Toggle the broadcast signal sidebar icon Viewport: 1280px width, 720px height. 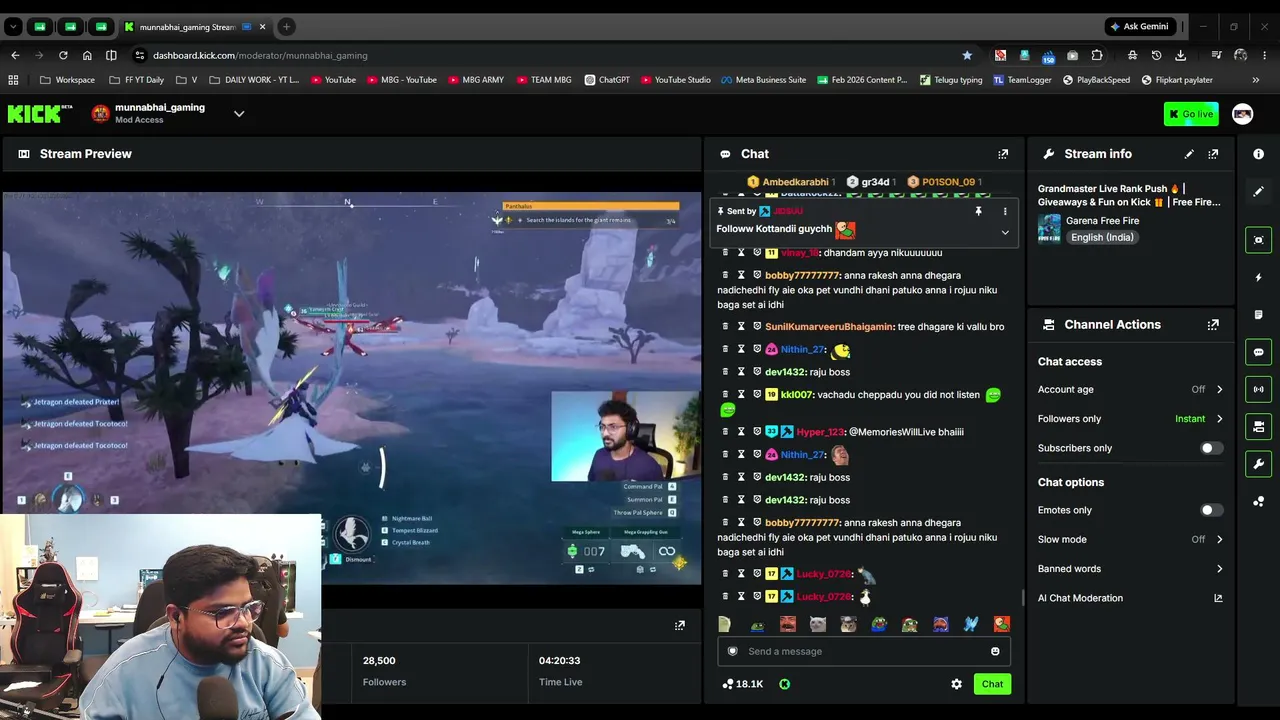pyautogui.click(x=1258, y=389)
